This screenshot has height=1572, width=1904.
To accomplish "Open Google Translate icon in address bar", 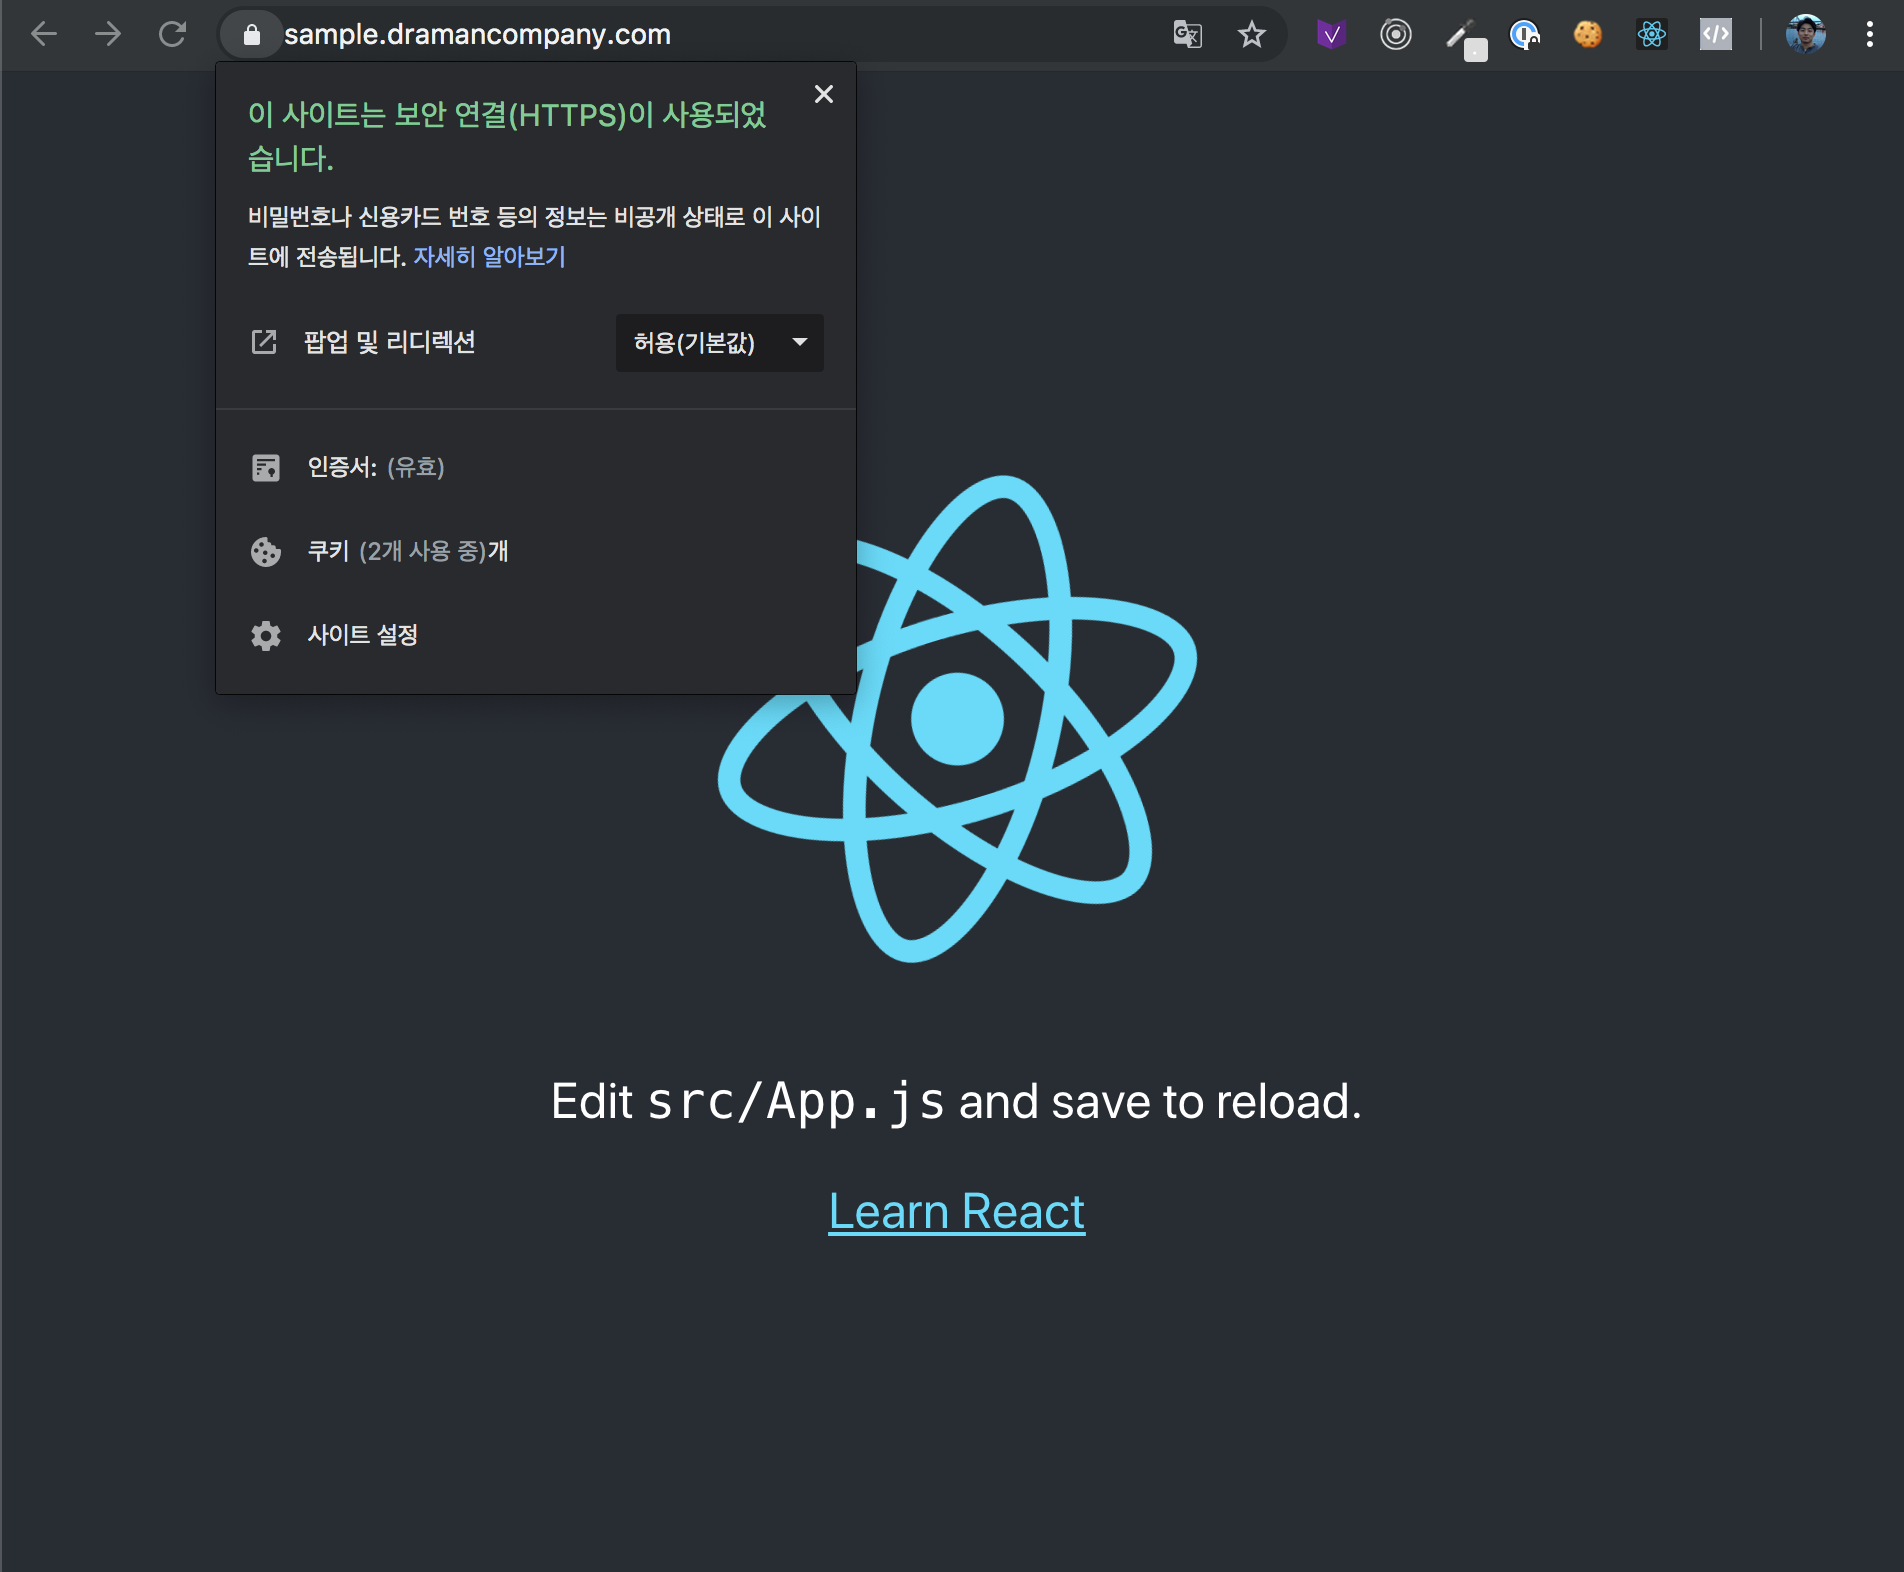I will coord(1187,34).
